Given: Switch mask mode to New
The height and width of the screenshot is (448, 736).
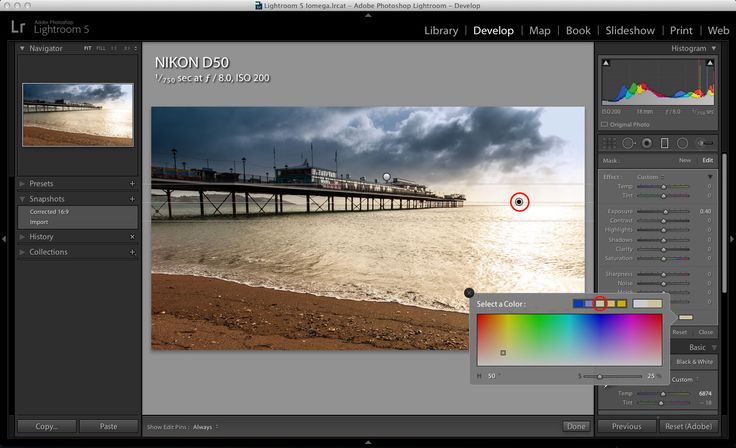Looking at the screenshot, I should 684,161.
